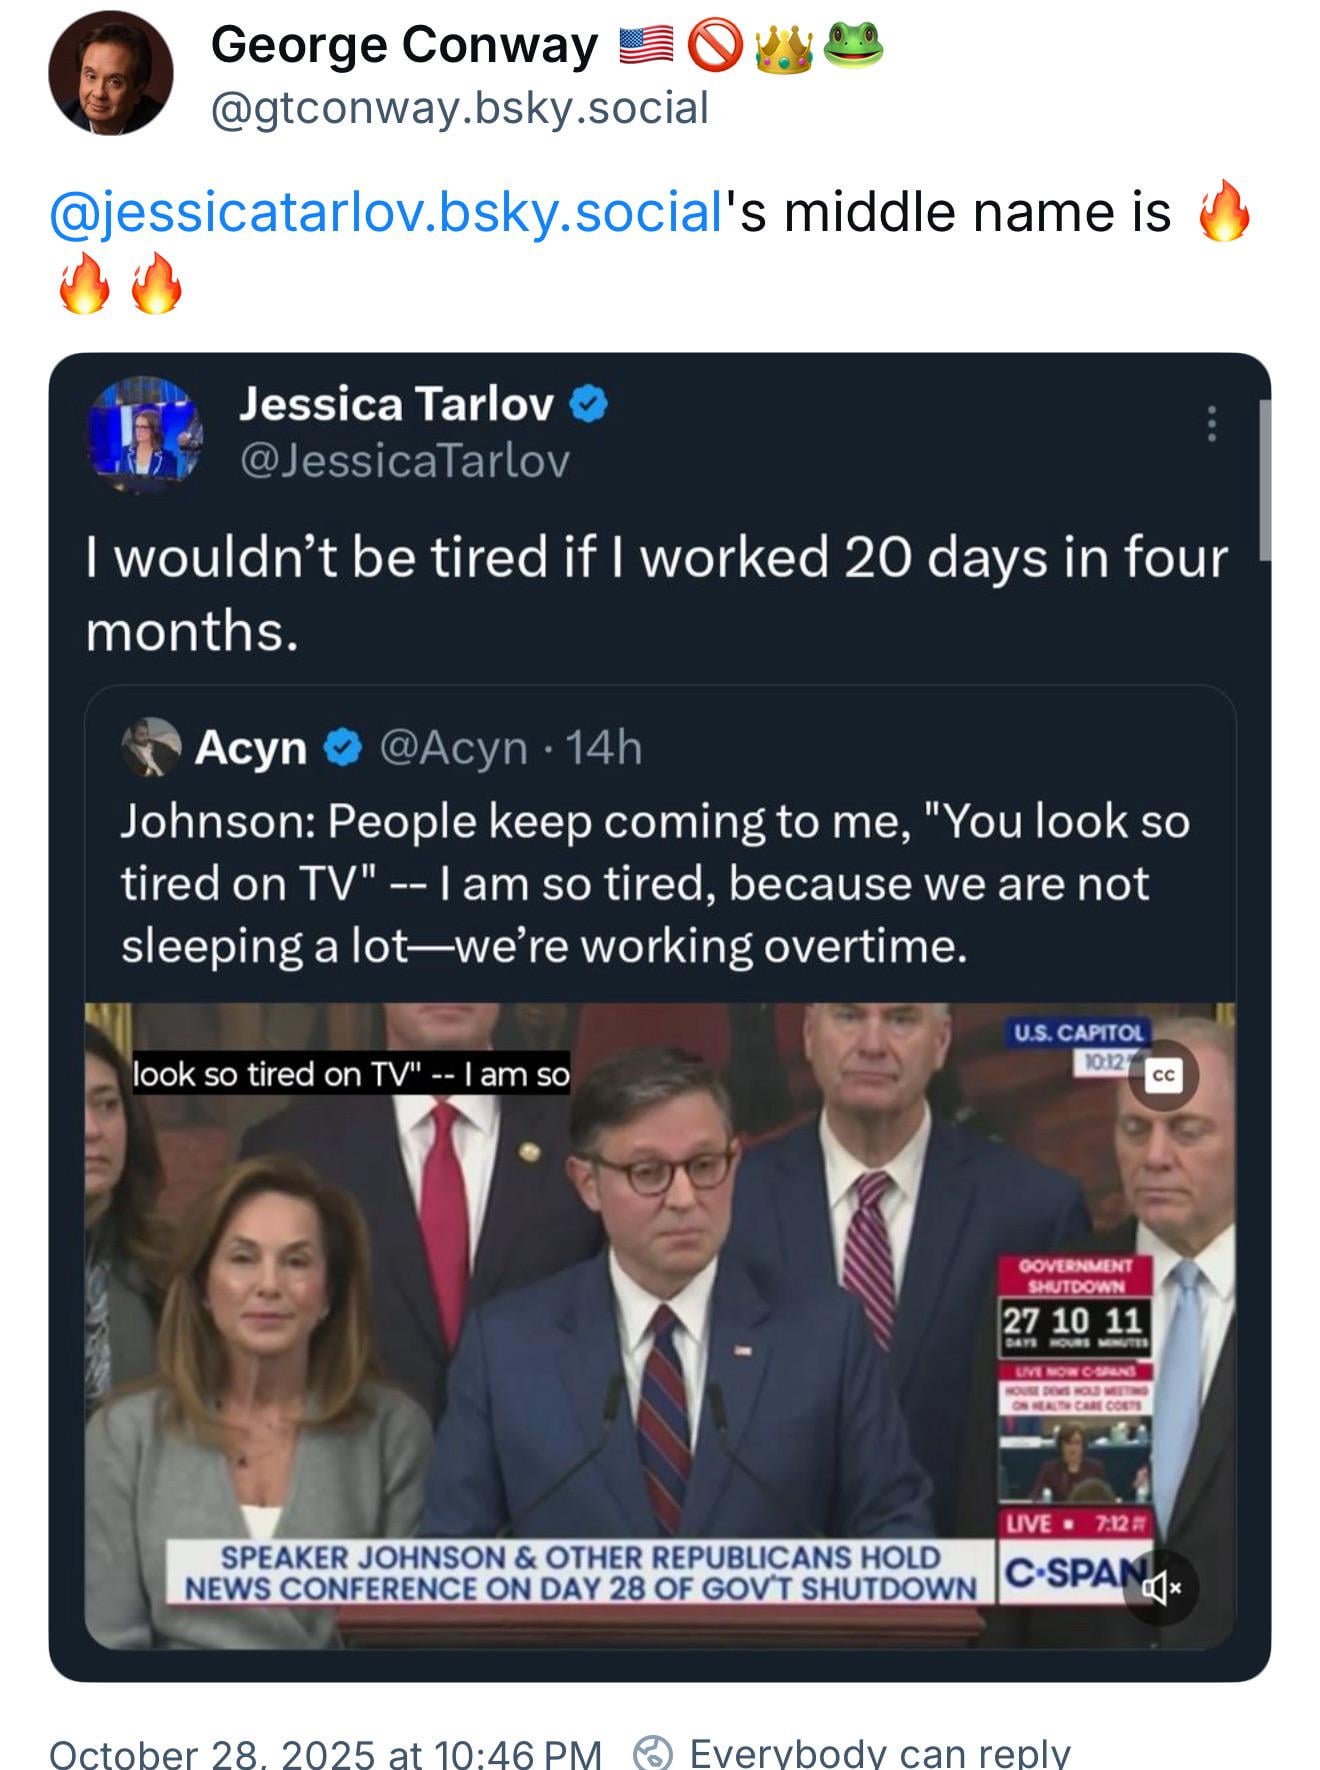The image size is (1320, 1770).
Task: Open Jessica Tarlov's profile picture
Action: 146,434
